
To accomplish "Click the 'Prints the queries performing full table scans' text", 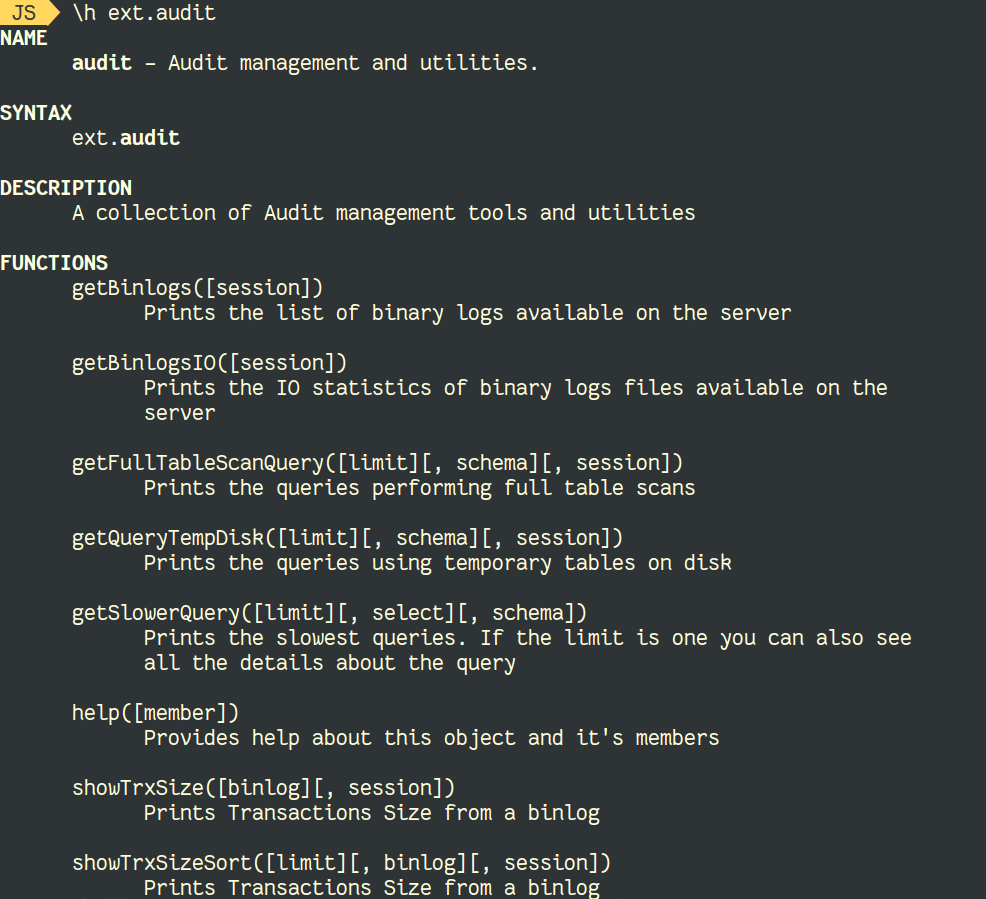I will tap(419, 488).
